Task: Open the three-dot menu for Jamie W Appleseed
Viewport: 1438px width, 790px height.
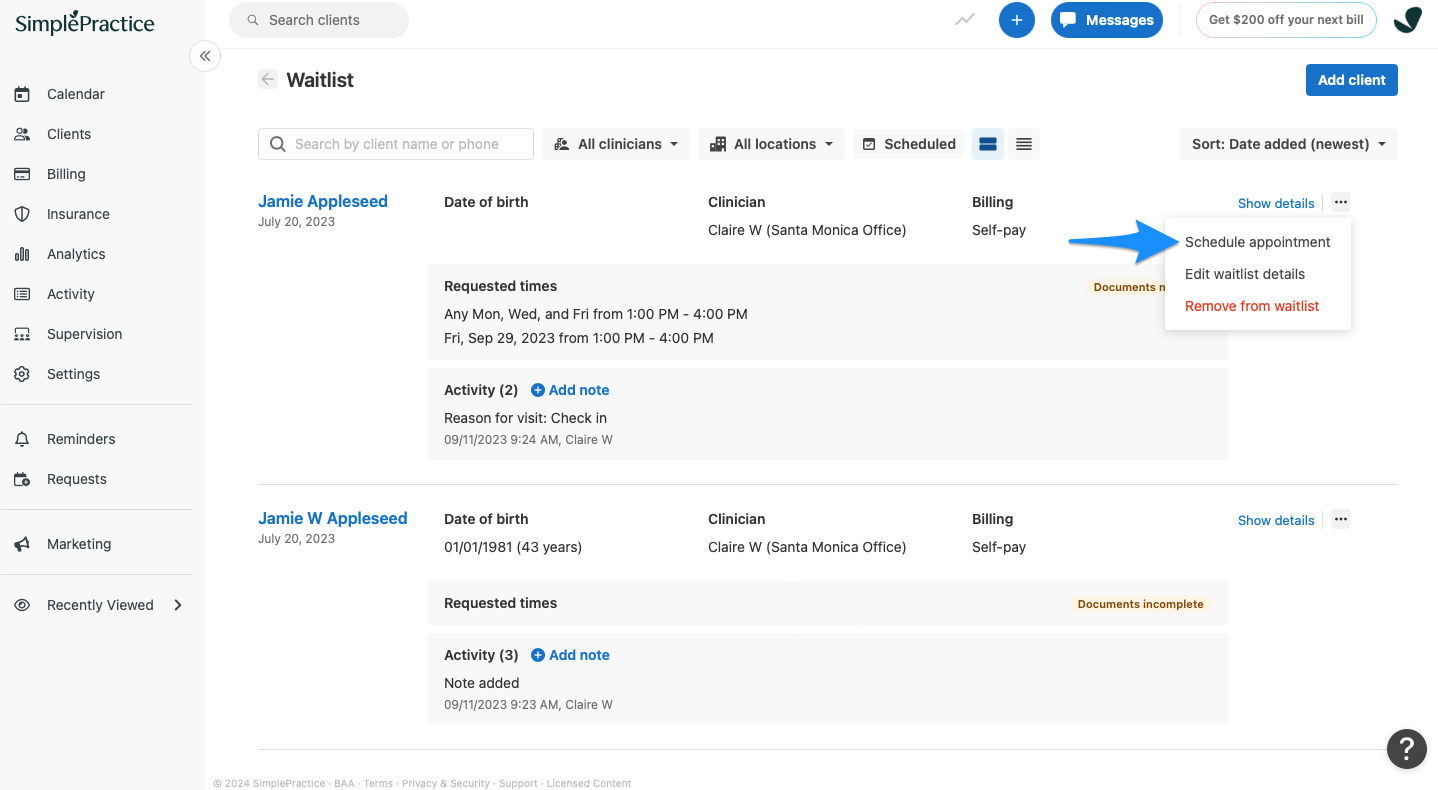Action: (1341, 519)
